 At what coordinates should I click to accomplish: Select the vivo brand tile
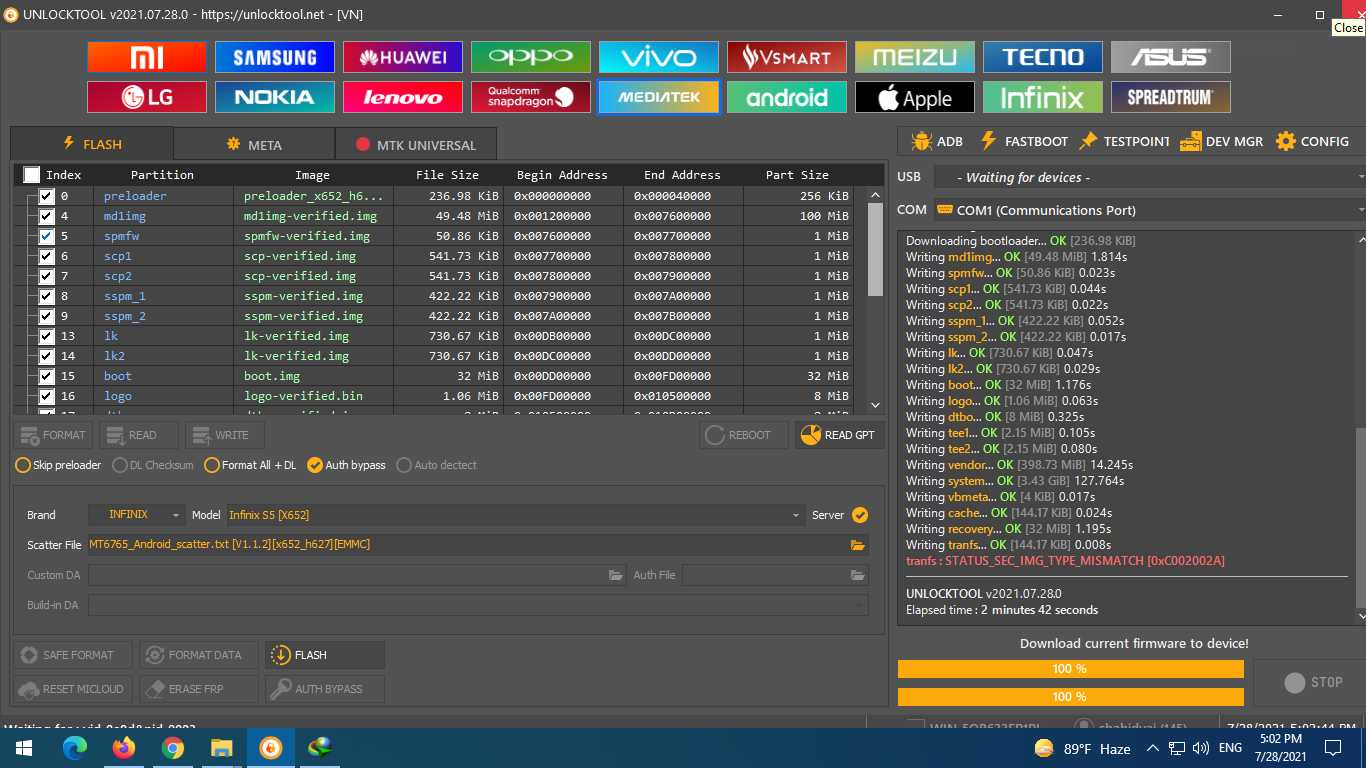pyautogui.click(x=659, y=57)
